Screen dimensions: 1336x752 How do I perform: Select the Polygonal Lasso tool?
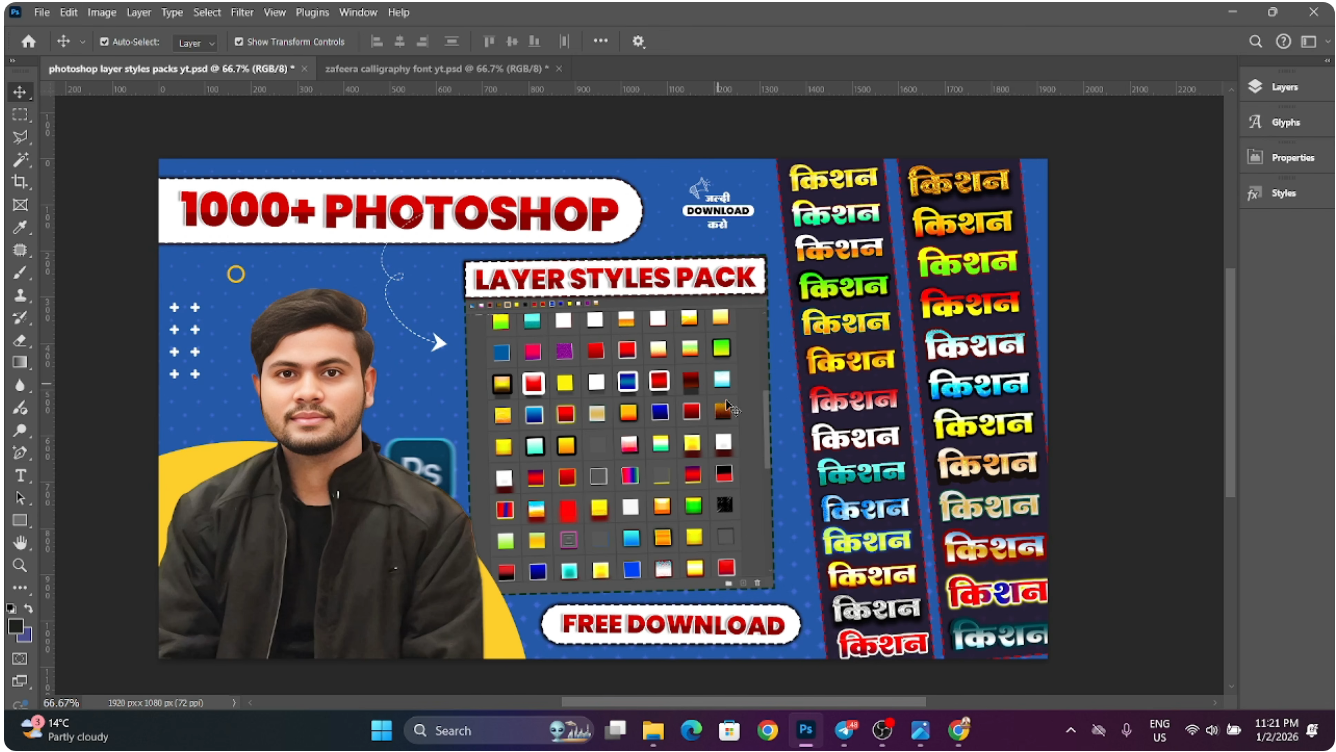click(20, 137)
